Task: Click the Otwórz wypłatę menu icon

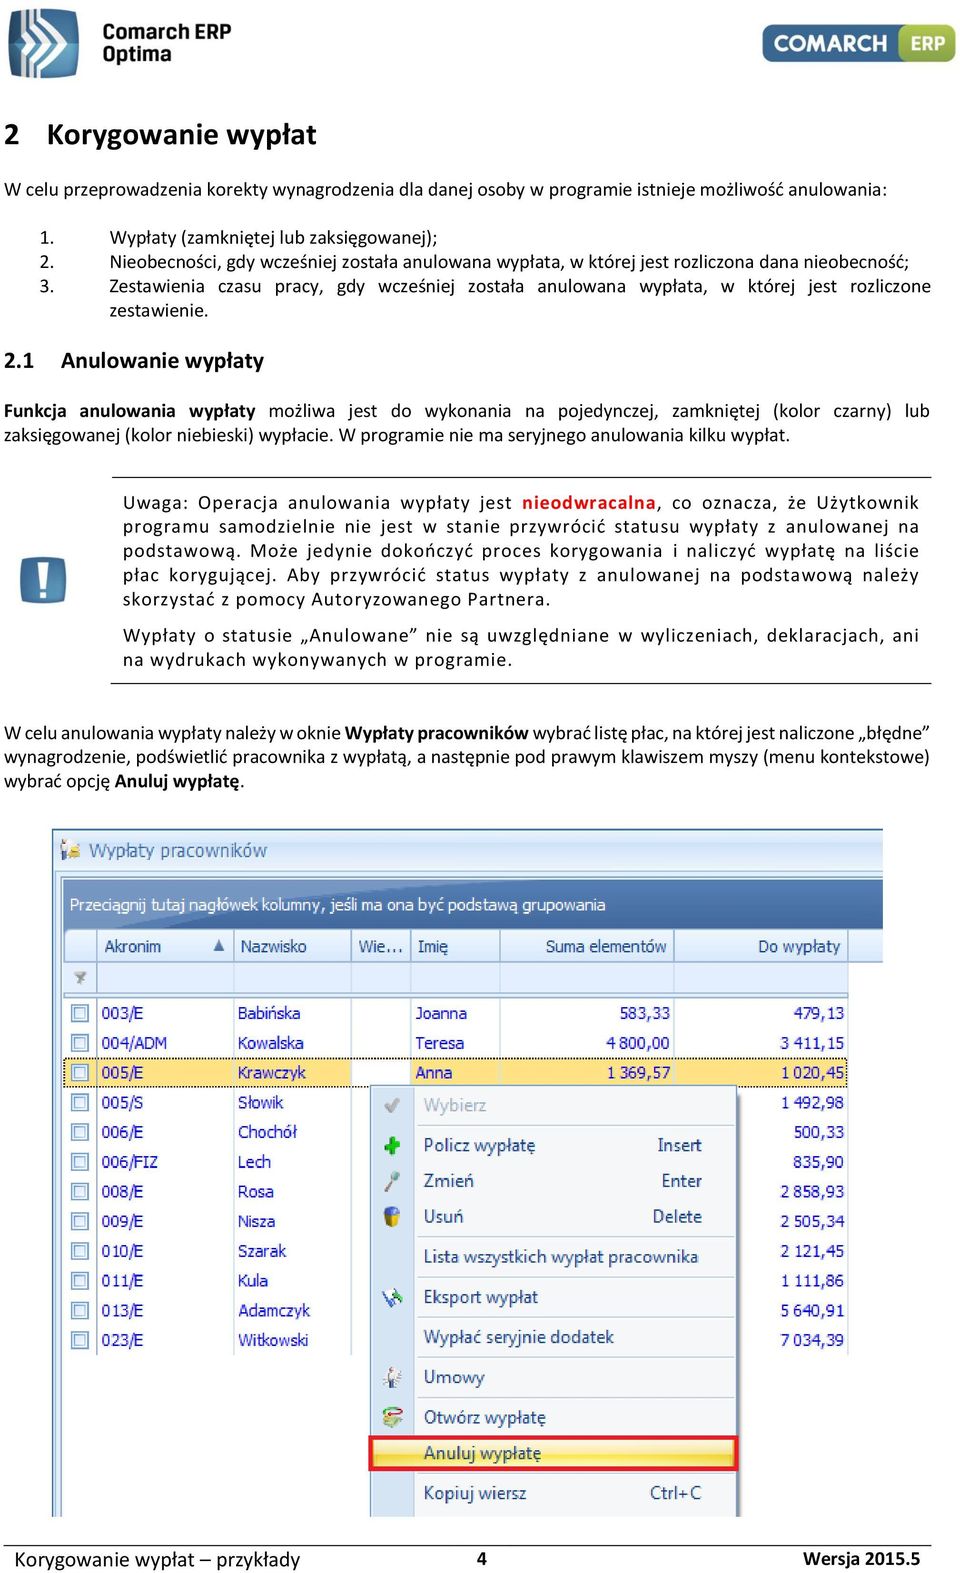Action: point(392,1417)
